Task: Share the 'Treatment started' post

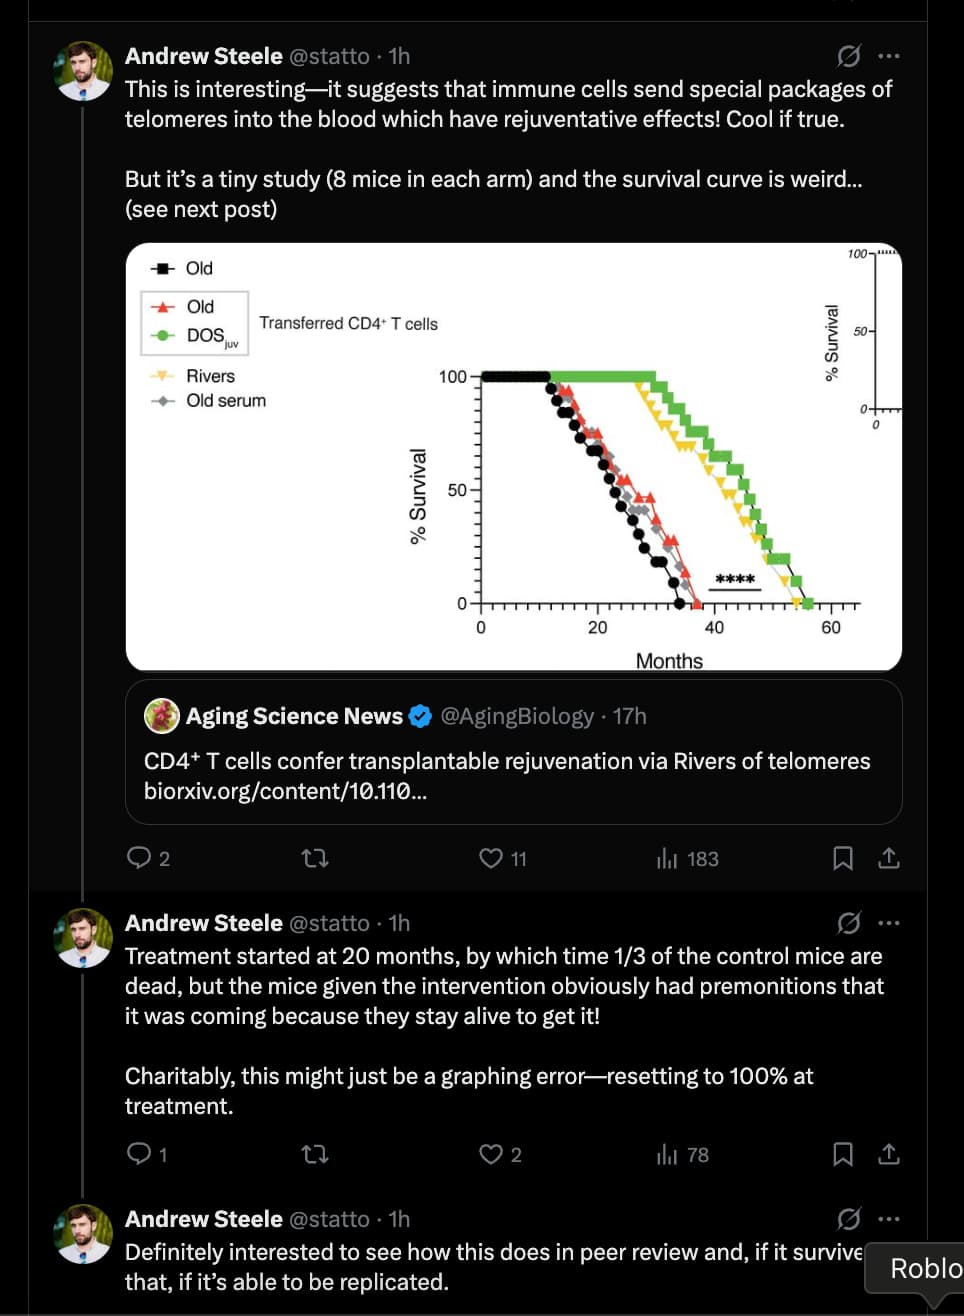Action: pos(888,1154)
